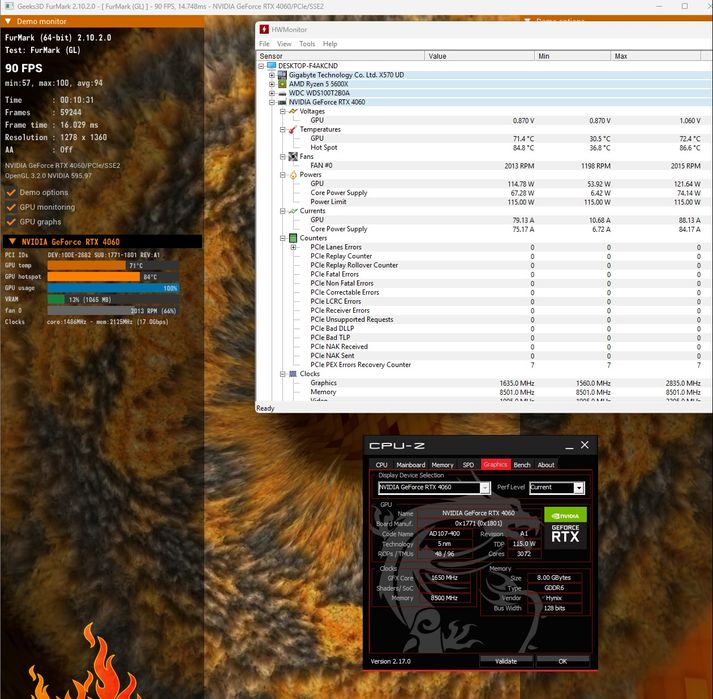The height and width of the screenshot is (699, 713).
Task: Collapse the NVIDIA GeForce RTX 4060 FurMark section
Action: pyautogui.click(x=12, y=241)
